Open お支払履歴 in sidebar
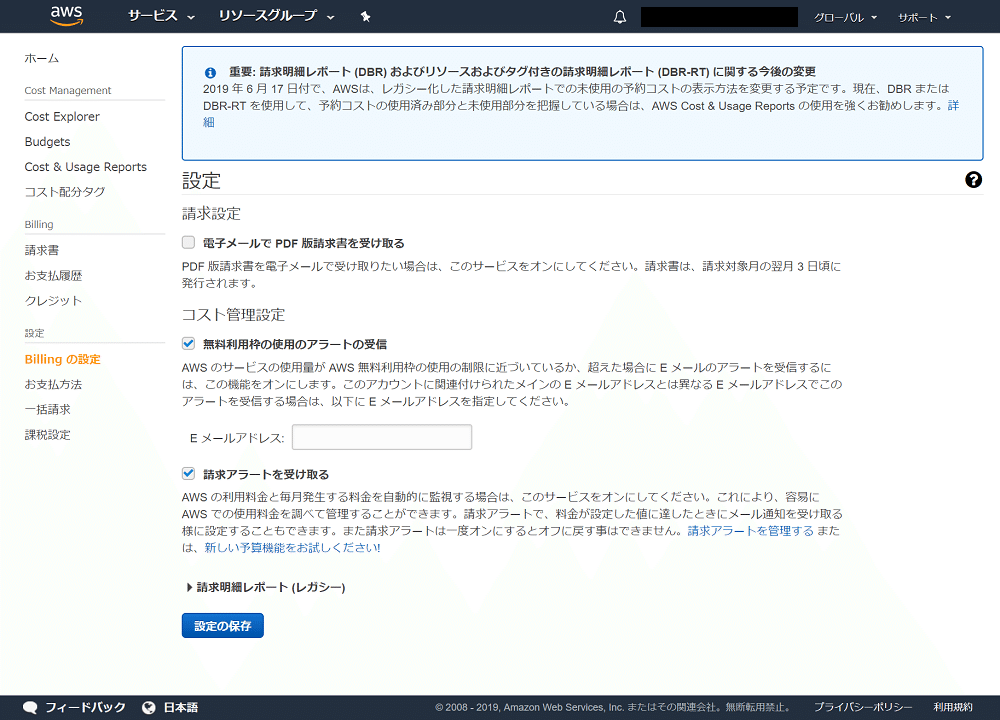The width and height of the screenshot is (1000, 720). click(53, 276)
